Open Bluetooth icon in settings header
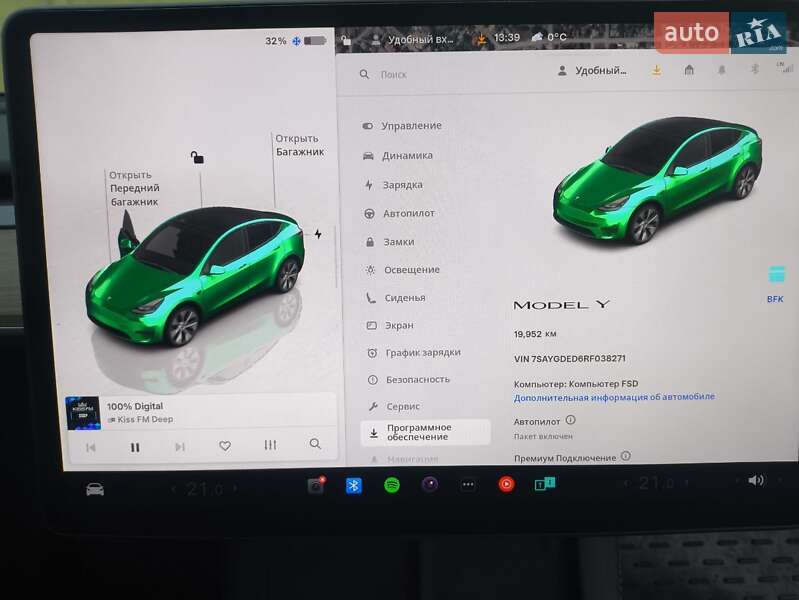The height and width of the screenshot is (600, 799). [x=755, y=69]
